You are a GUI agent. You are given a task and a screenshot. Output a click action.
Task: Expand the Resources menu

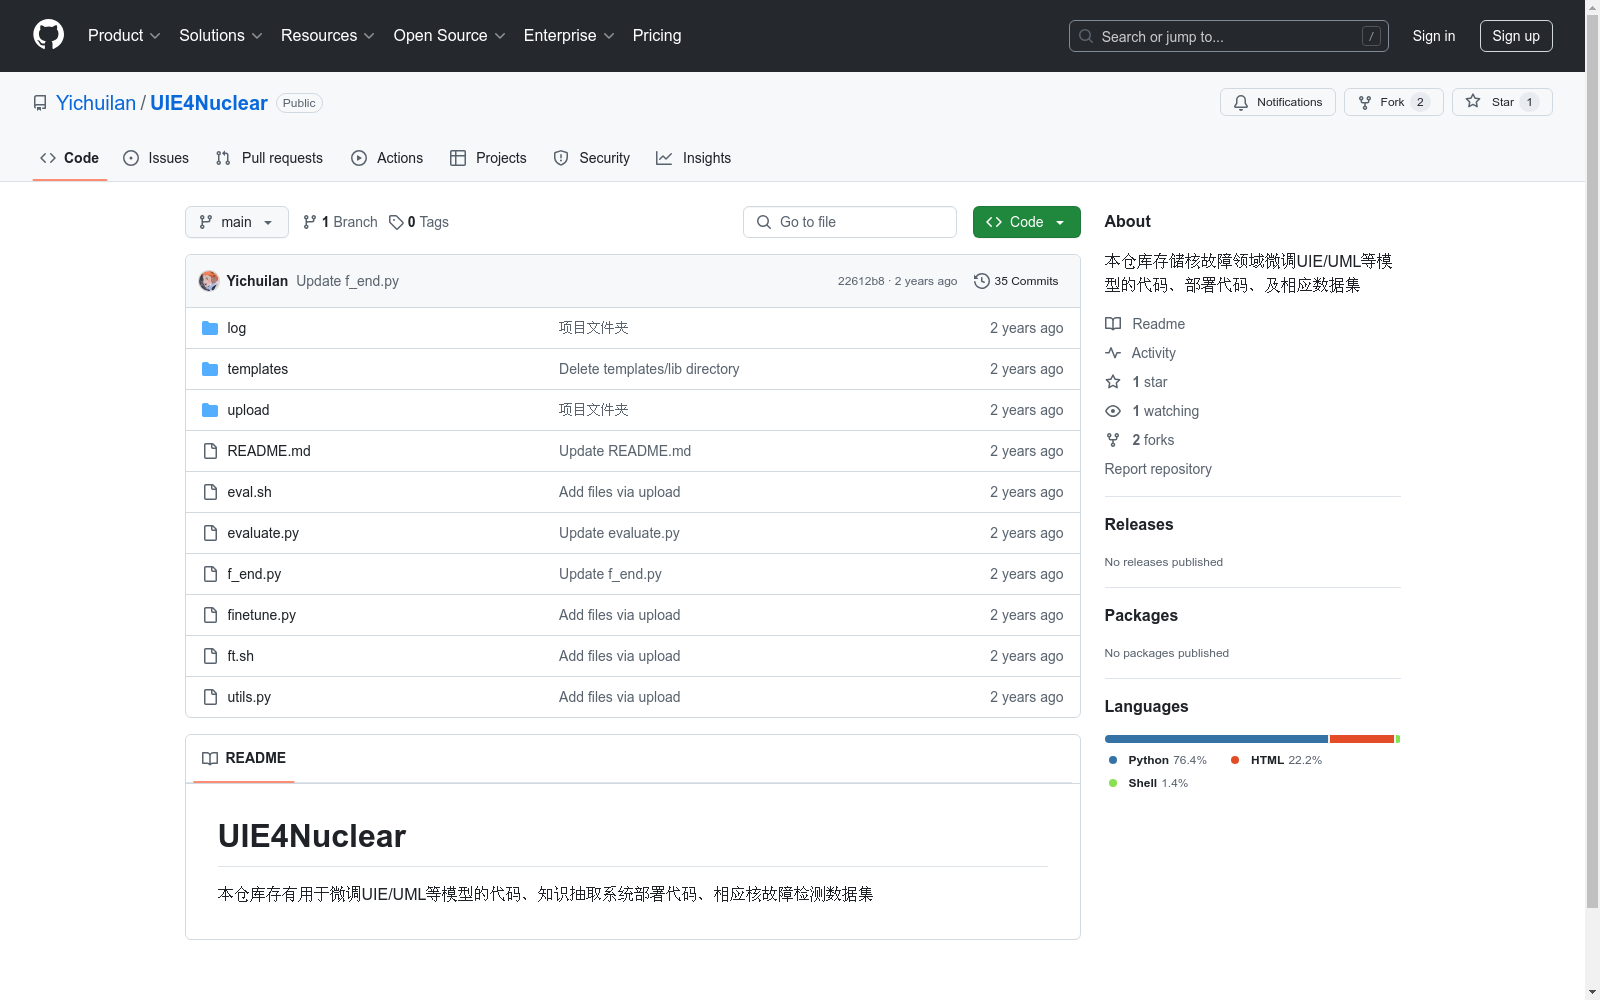point(328,35)
